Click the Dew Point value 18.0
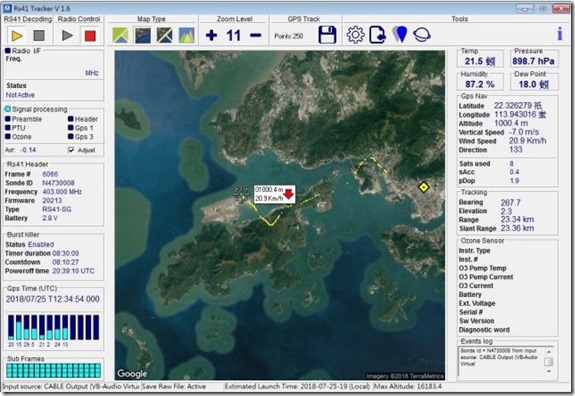The image size is (575, 396). (534, 84)
